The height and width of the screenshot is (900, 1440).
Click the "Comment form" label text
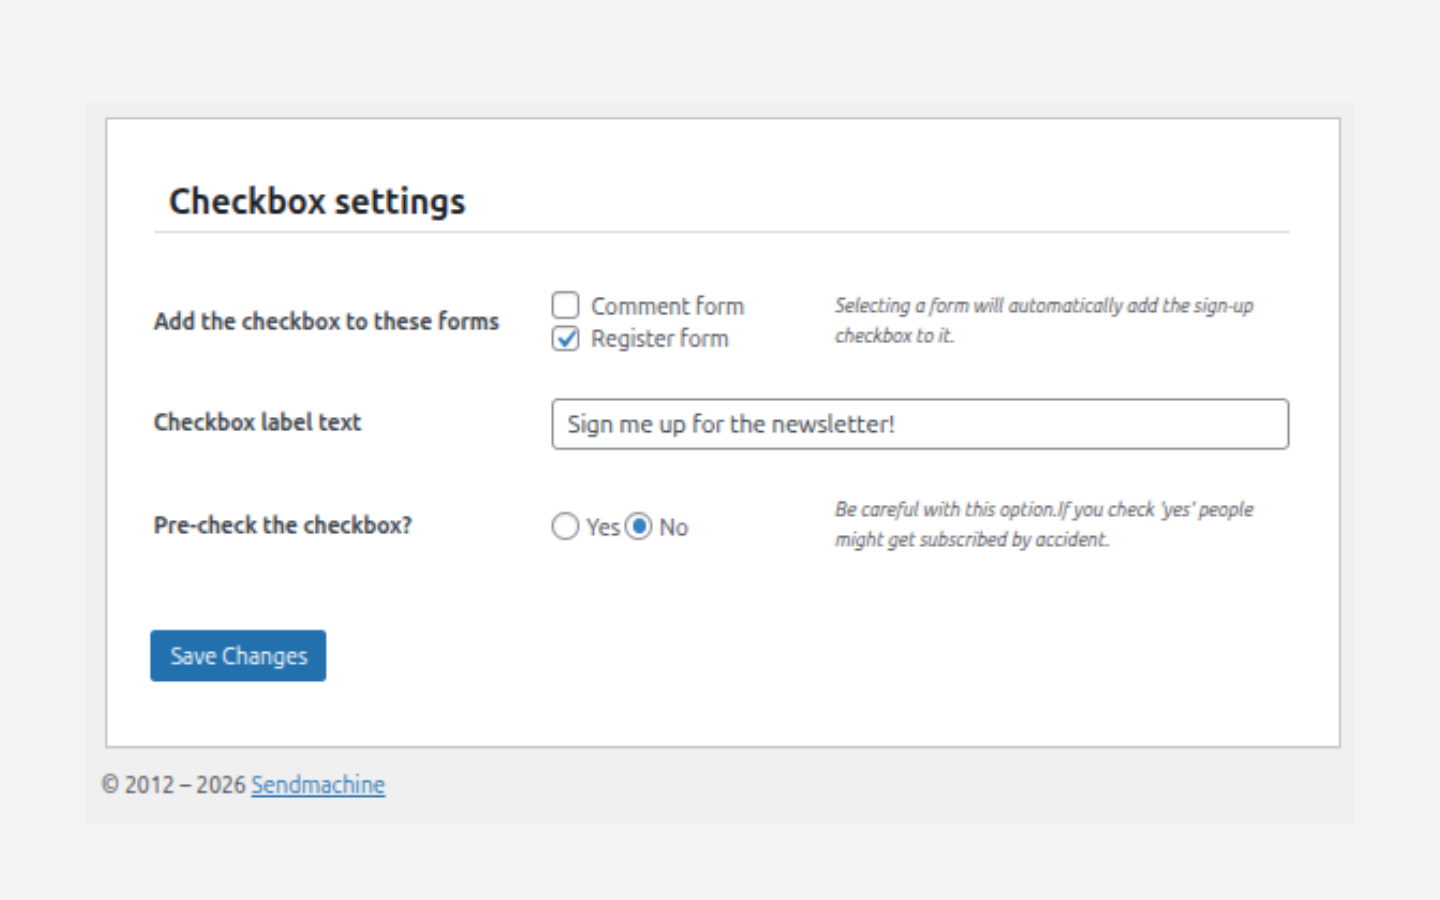click(667, 306)
